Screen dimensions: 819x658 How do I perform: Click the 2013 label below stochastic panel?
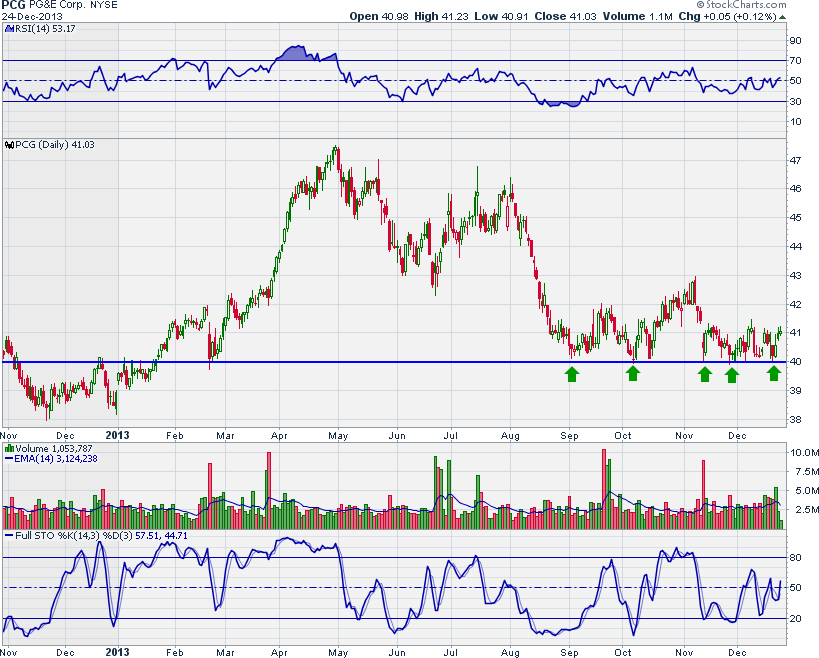coord(118,652)
